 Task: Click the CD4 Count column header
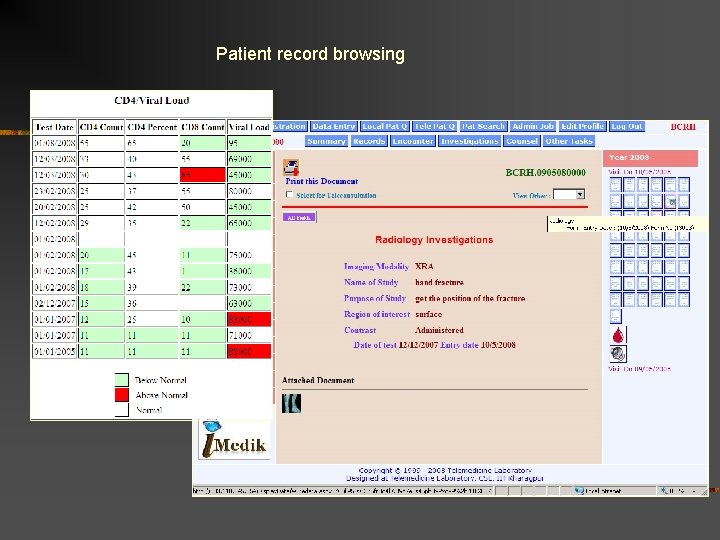pyautogui.click(x=101, y=127)
